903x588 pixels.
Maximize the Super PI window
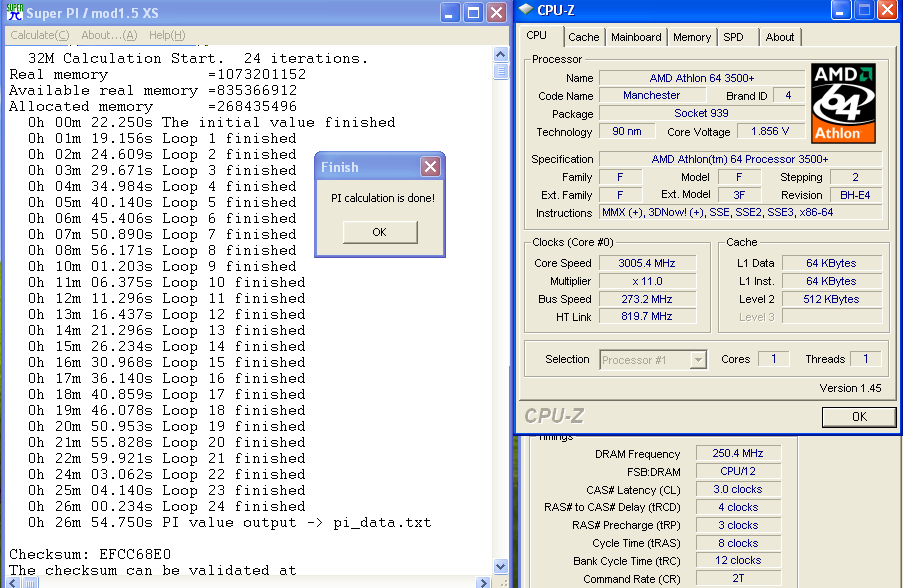[473, 12]
